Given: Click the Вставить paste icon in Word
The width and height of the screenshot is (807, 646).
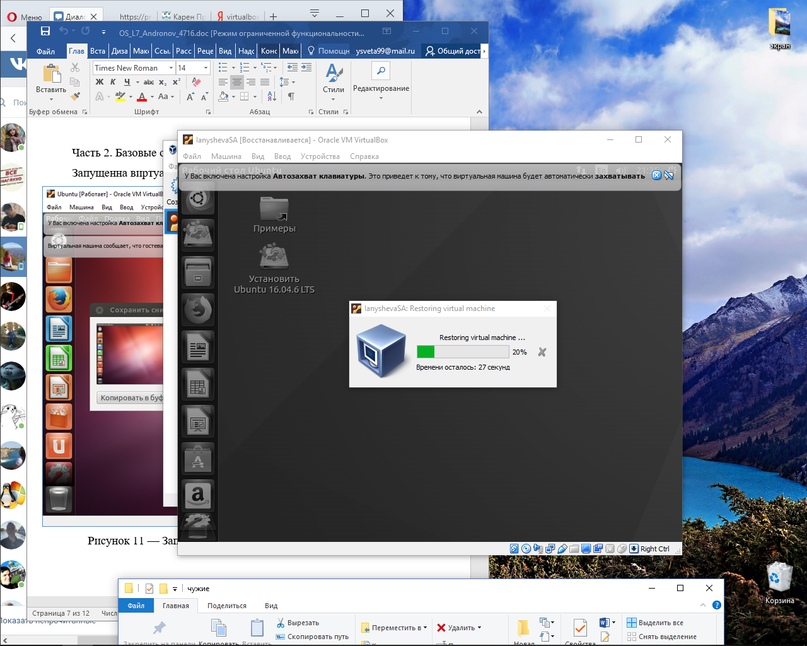Looking at the screenshot, I should (50, 73).
